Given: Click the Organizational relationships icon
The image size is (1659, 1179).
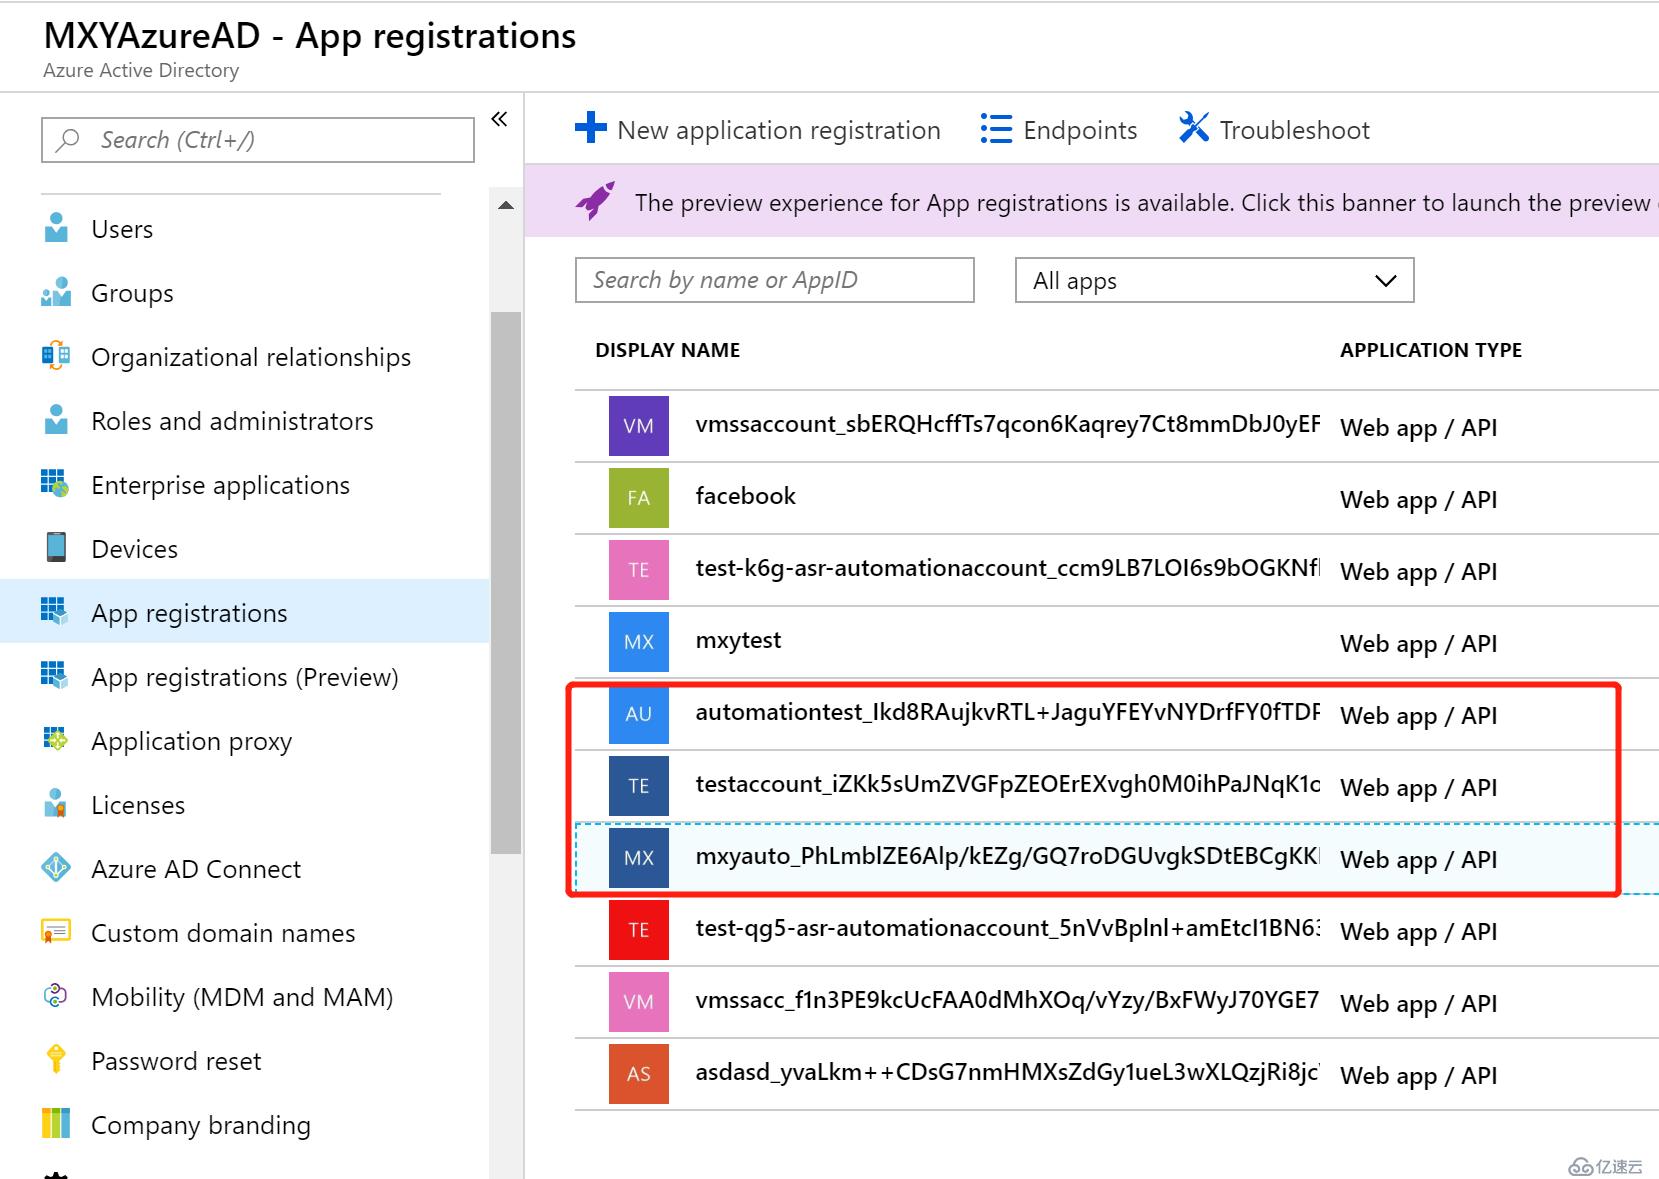Looking at the screenshot, I should pyautogui.click(x=56, y=356).
